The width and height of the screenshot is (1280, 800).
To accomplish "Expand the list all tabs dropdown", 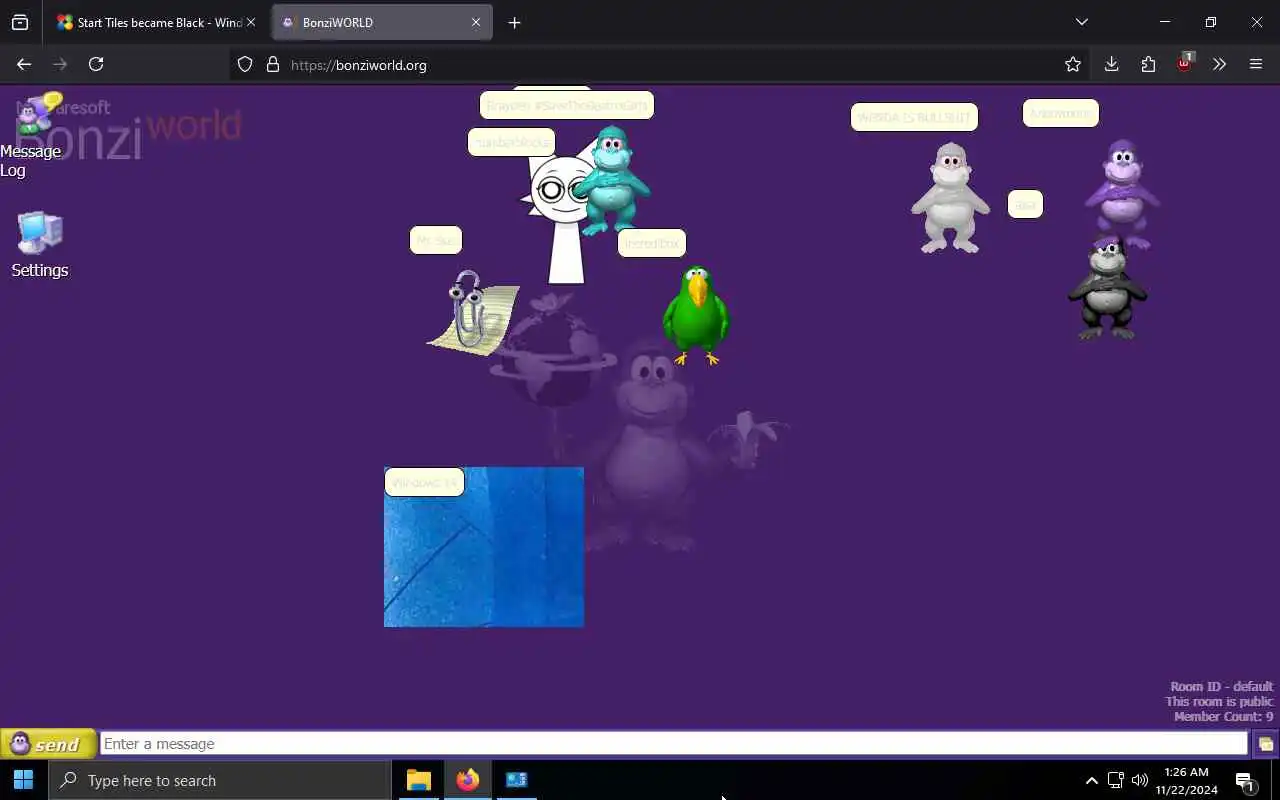I will pos(1081,22).
